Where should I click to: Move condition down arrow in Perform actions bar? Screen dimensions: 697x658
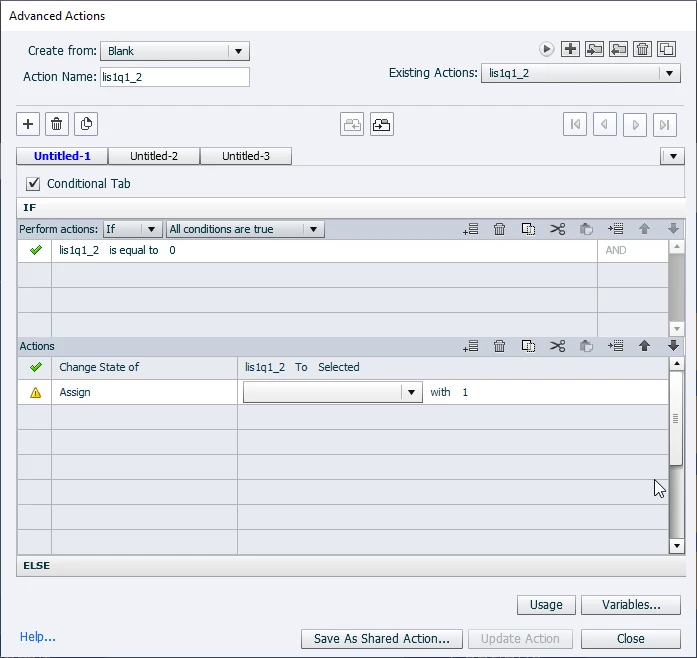click(x=673, y=229)
